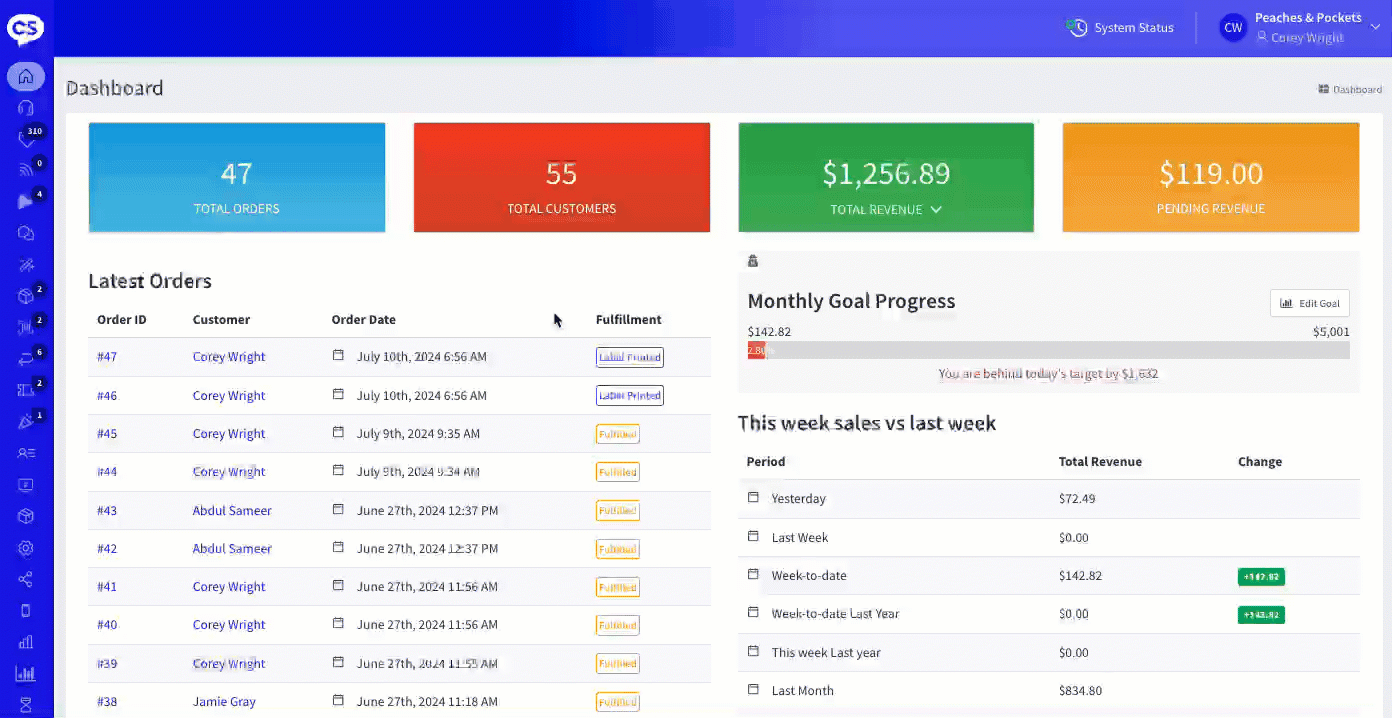
Task: Click the Home dashboard sidebar icon
Action: (x=26, y=76)
